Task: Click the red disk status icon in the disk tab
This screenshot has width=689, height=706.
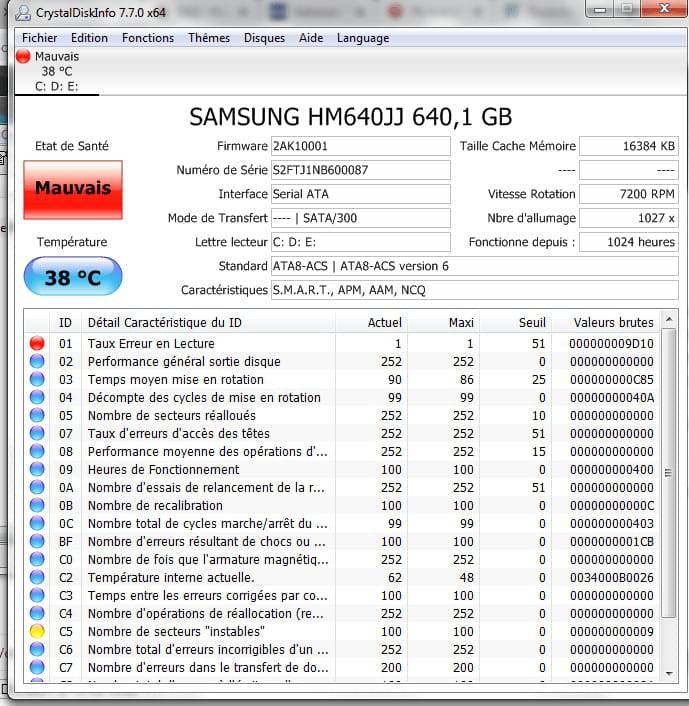Action: (x=23, y=56)
